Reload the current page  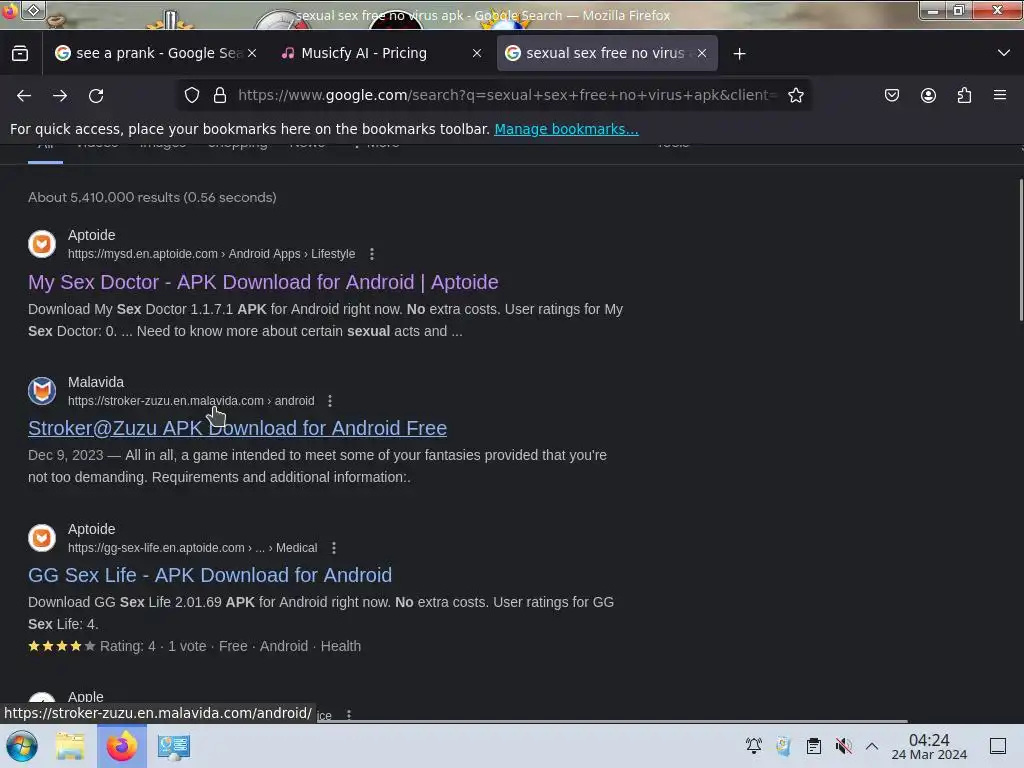pos(96,96)
